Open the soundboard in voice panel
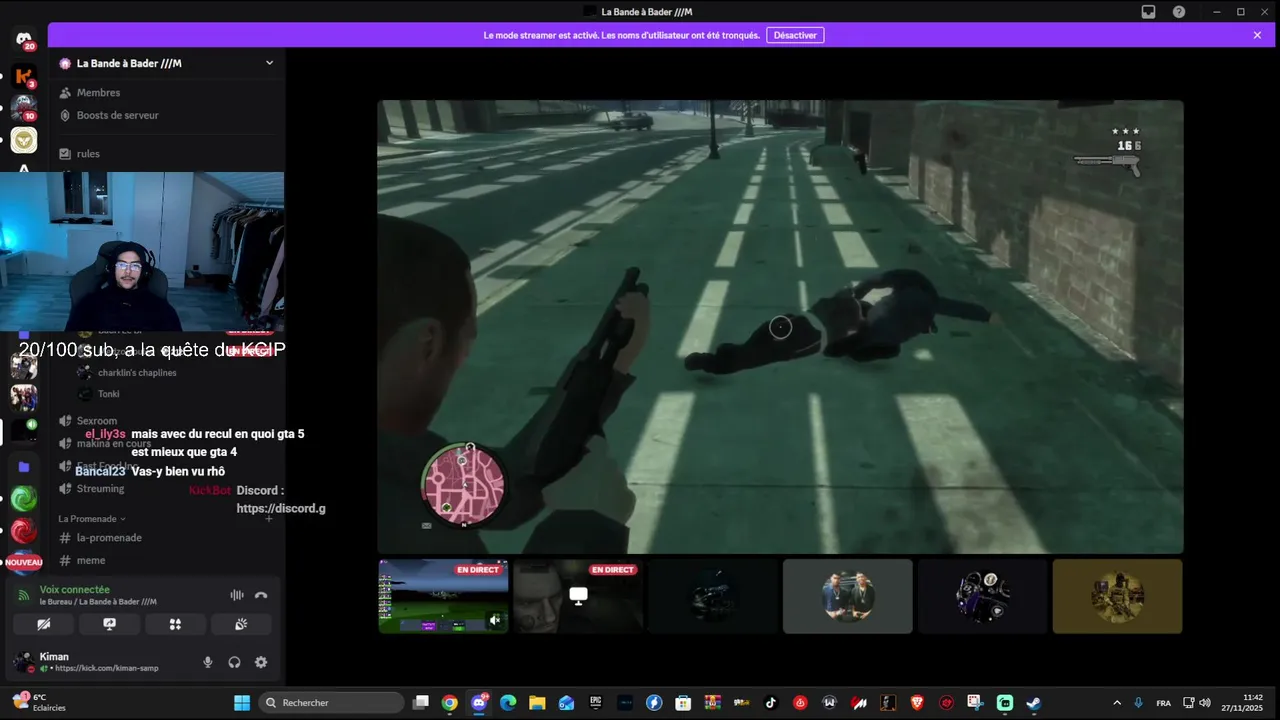Screen dimensions: 1280x720 (x=241, y=624)
